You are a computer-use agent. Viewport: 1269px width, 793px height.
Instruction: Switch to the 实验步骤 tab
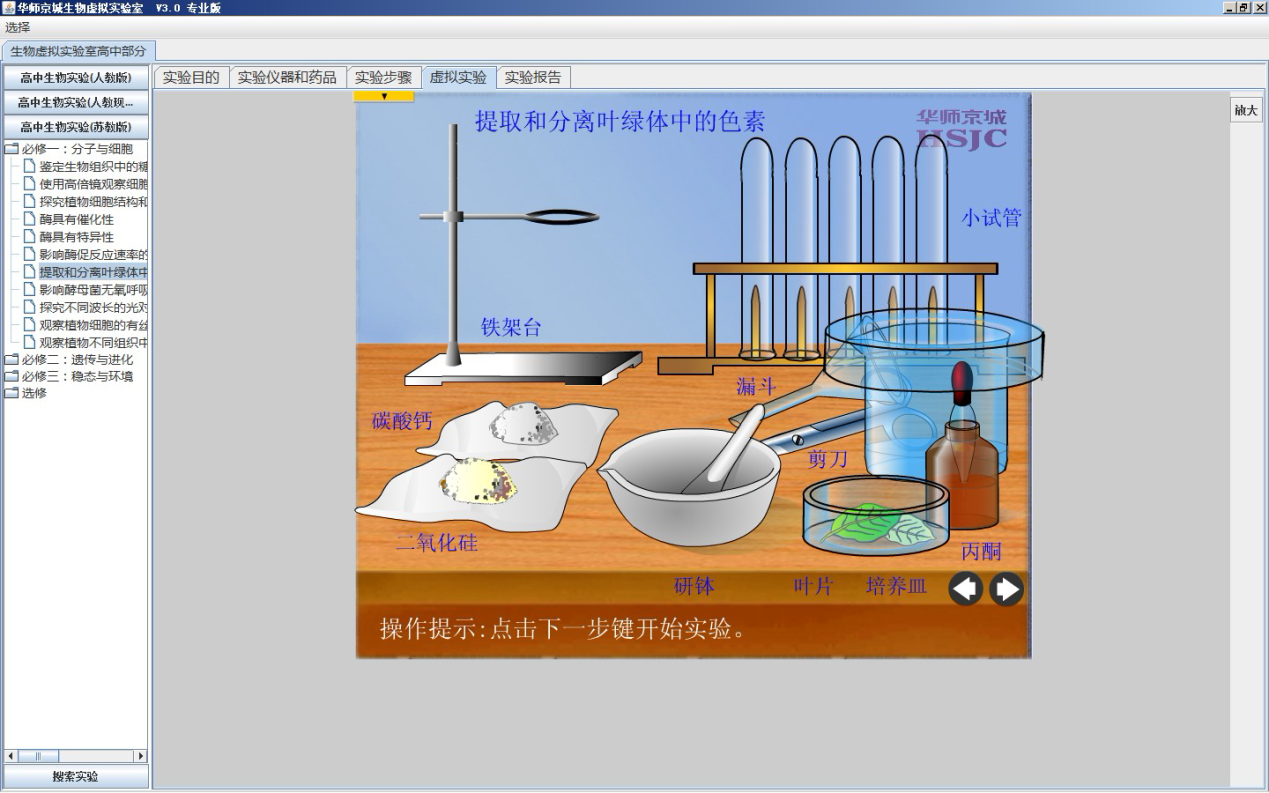tap(383, 77)
